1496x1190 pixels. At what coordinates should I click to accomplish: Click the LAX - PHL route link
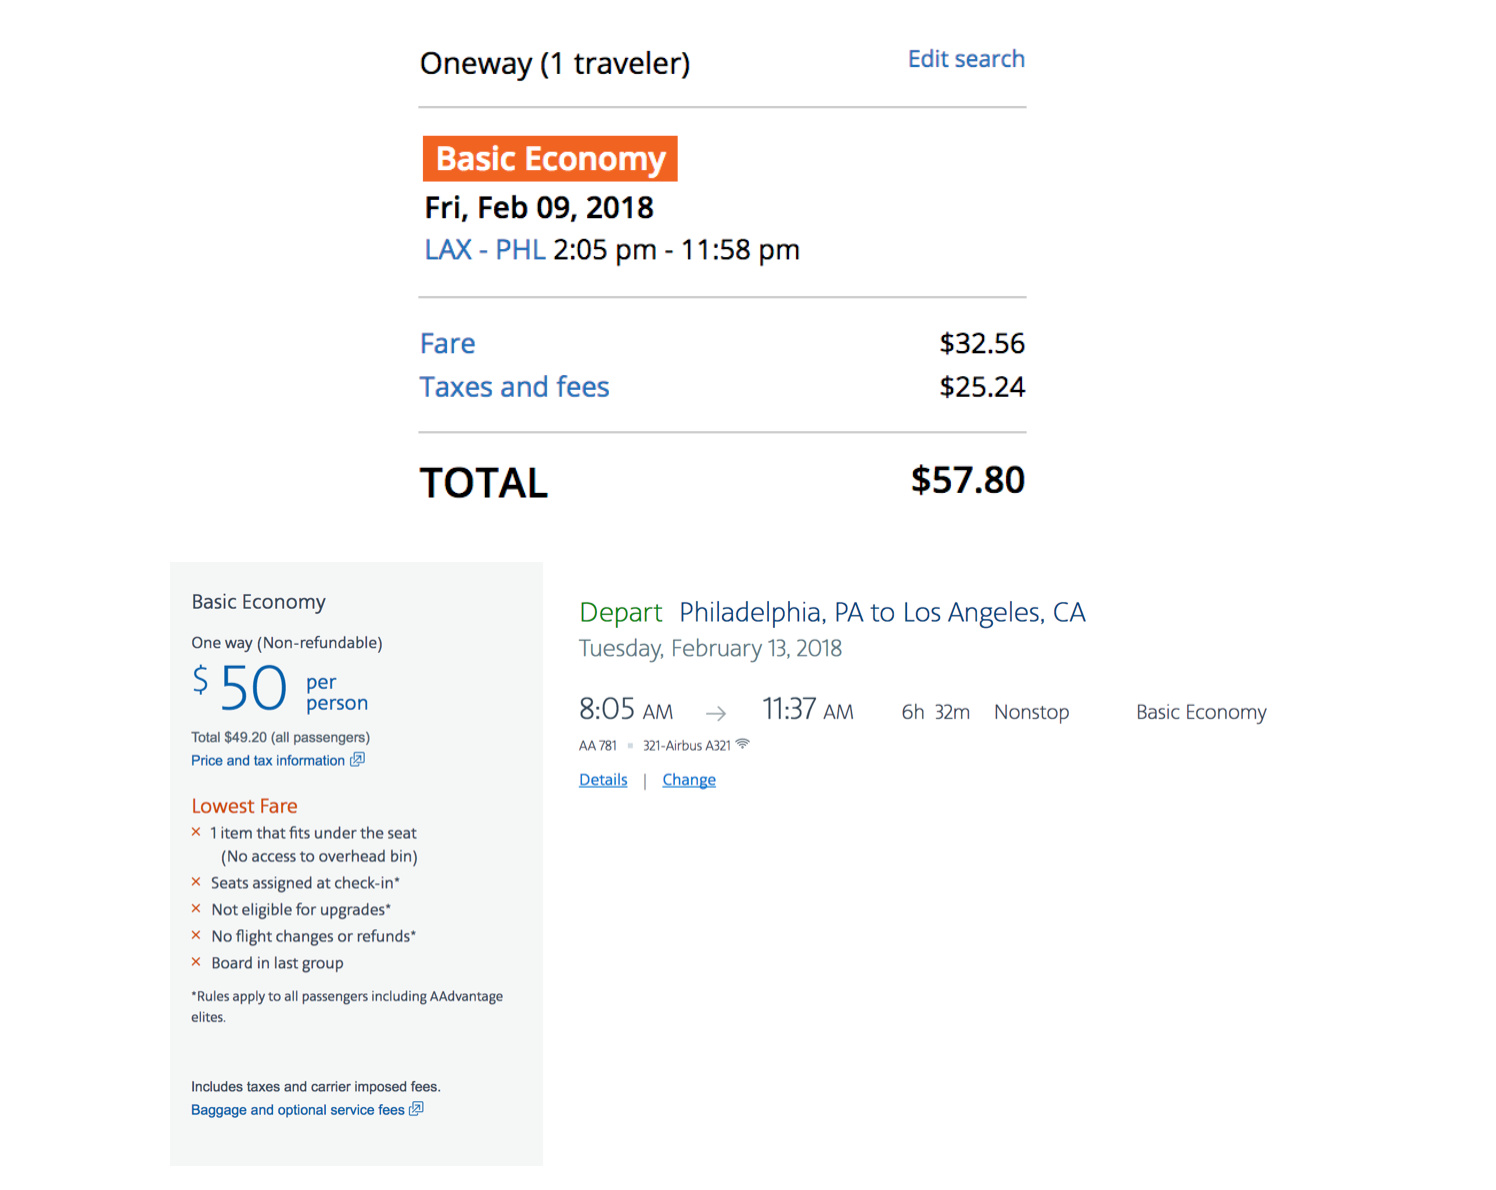point(484,250)
